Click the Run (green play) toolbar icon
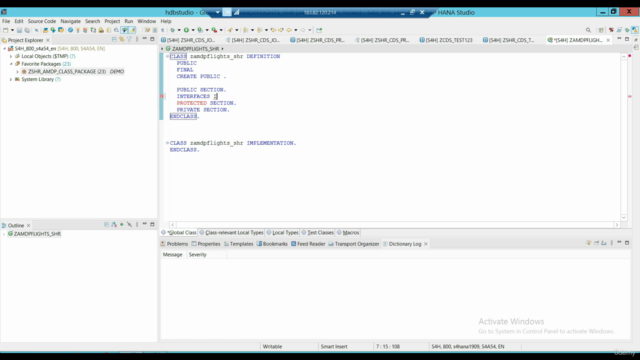The height and width of the screenshot is (360, 640). (x=186, y=30)
